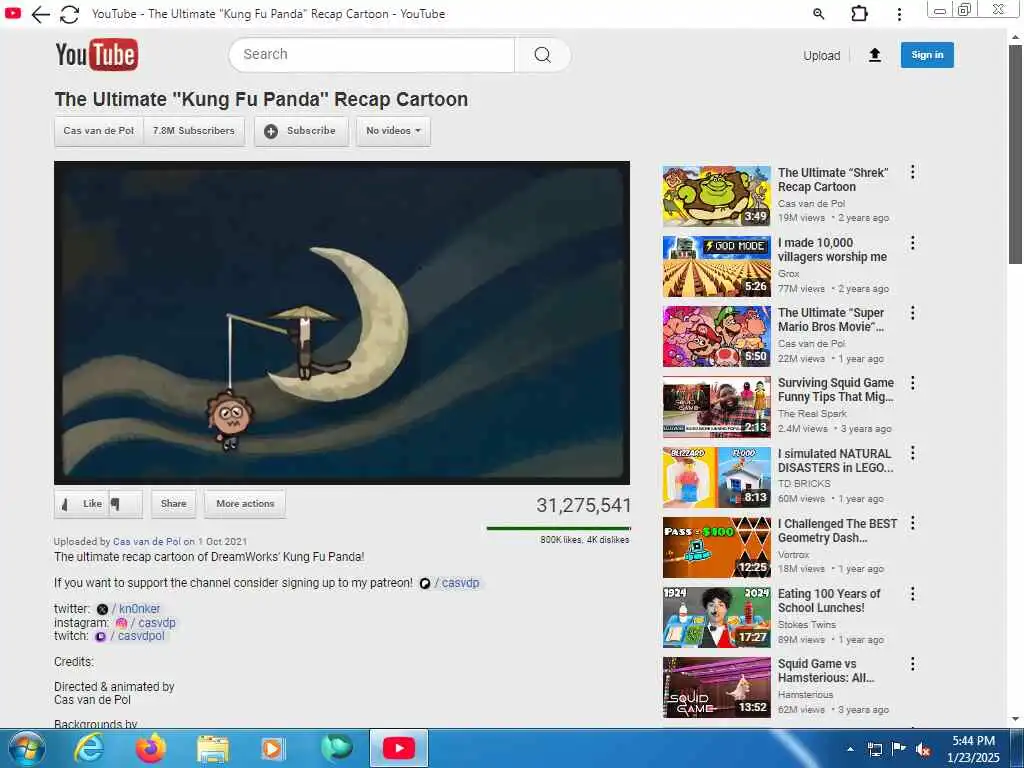The width and height of the screenshot is (1024, 768).
Task: Click the Sign in button
Action: (927, 55)
